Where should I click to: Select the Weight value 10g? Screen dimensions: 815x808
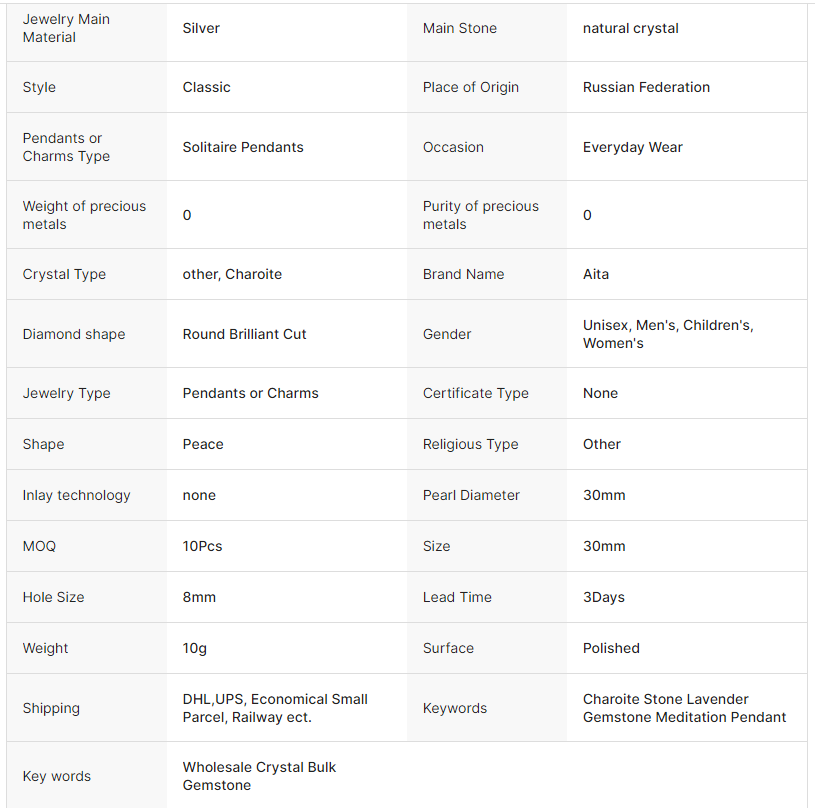195,648
